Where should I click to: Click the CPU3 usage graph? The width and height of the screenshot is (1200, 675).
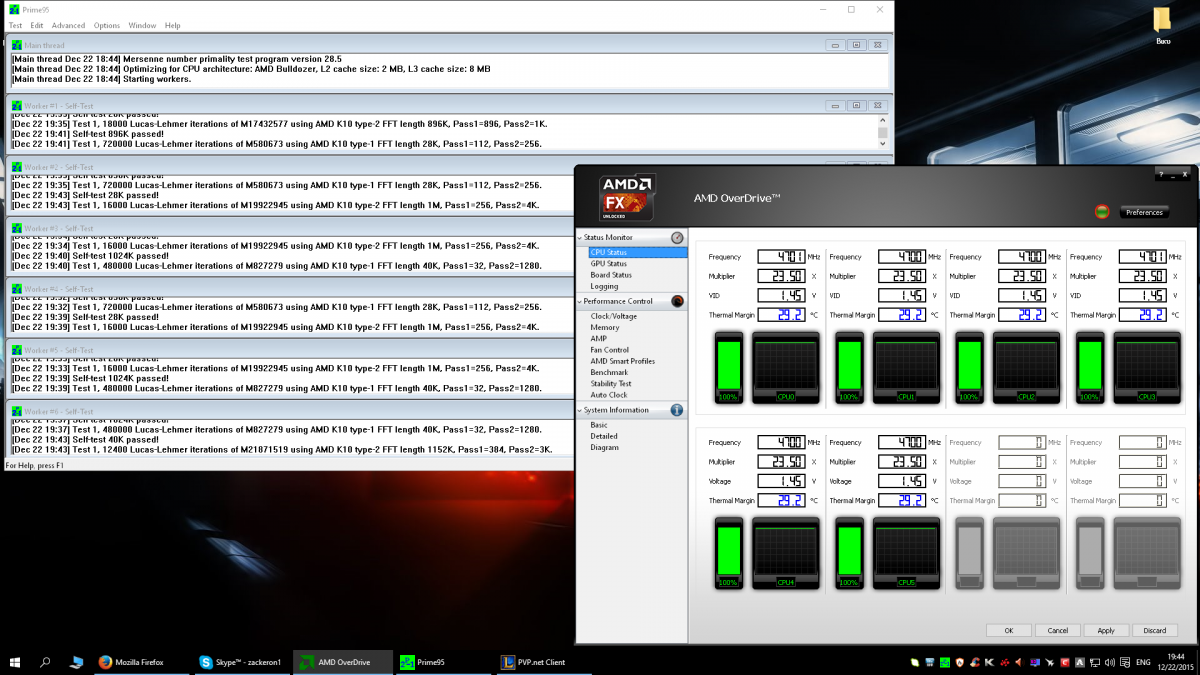click(x=1147, y=366)
